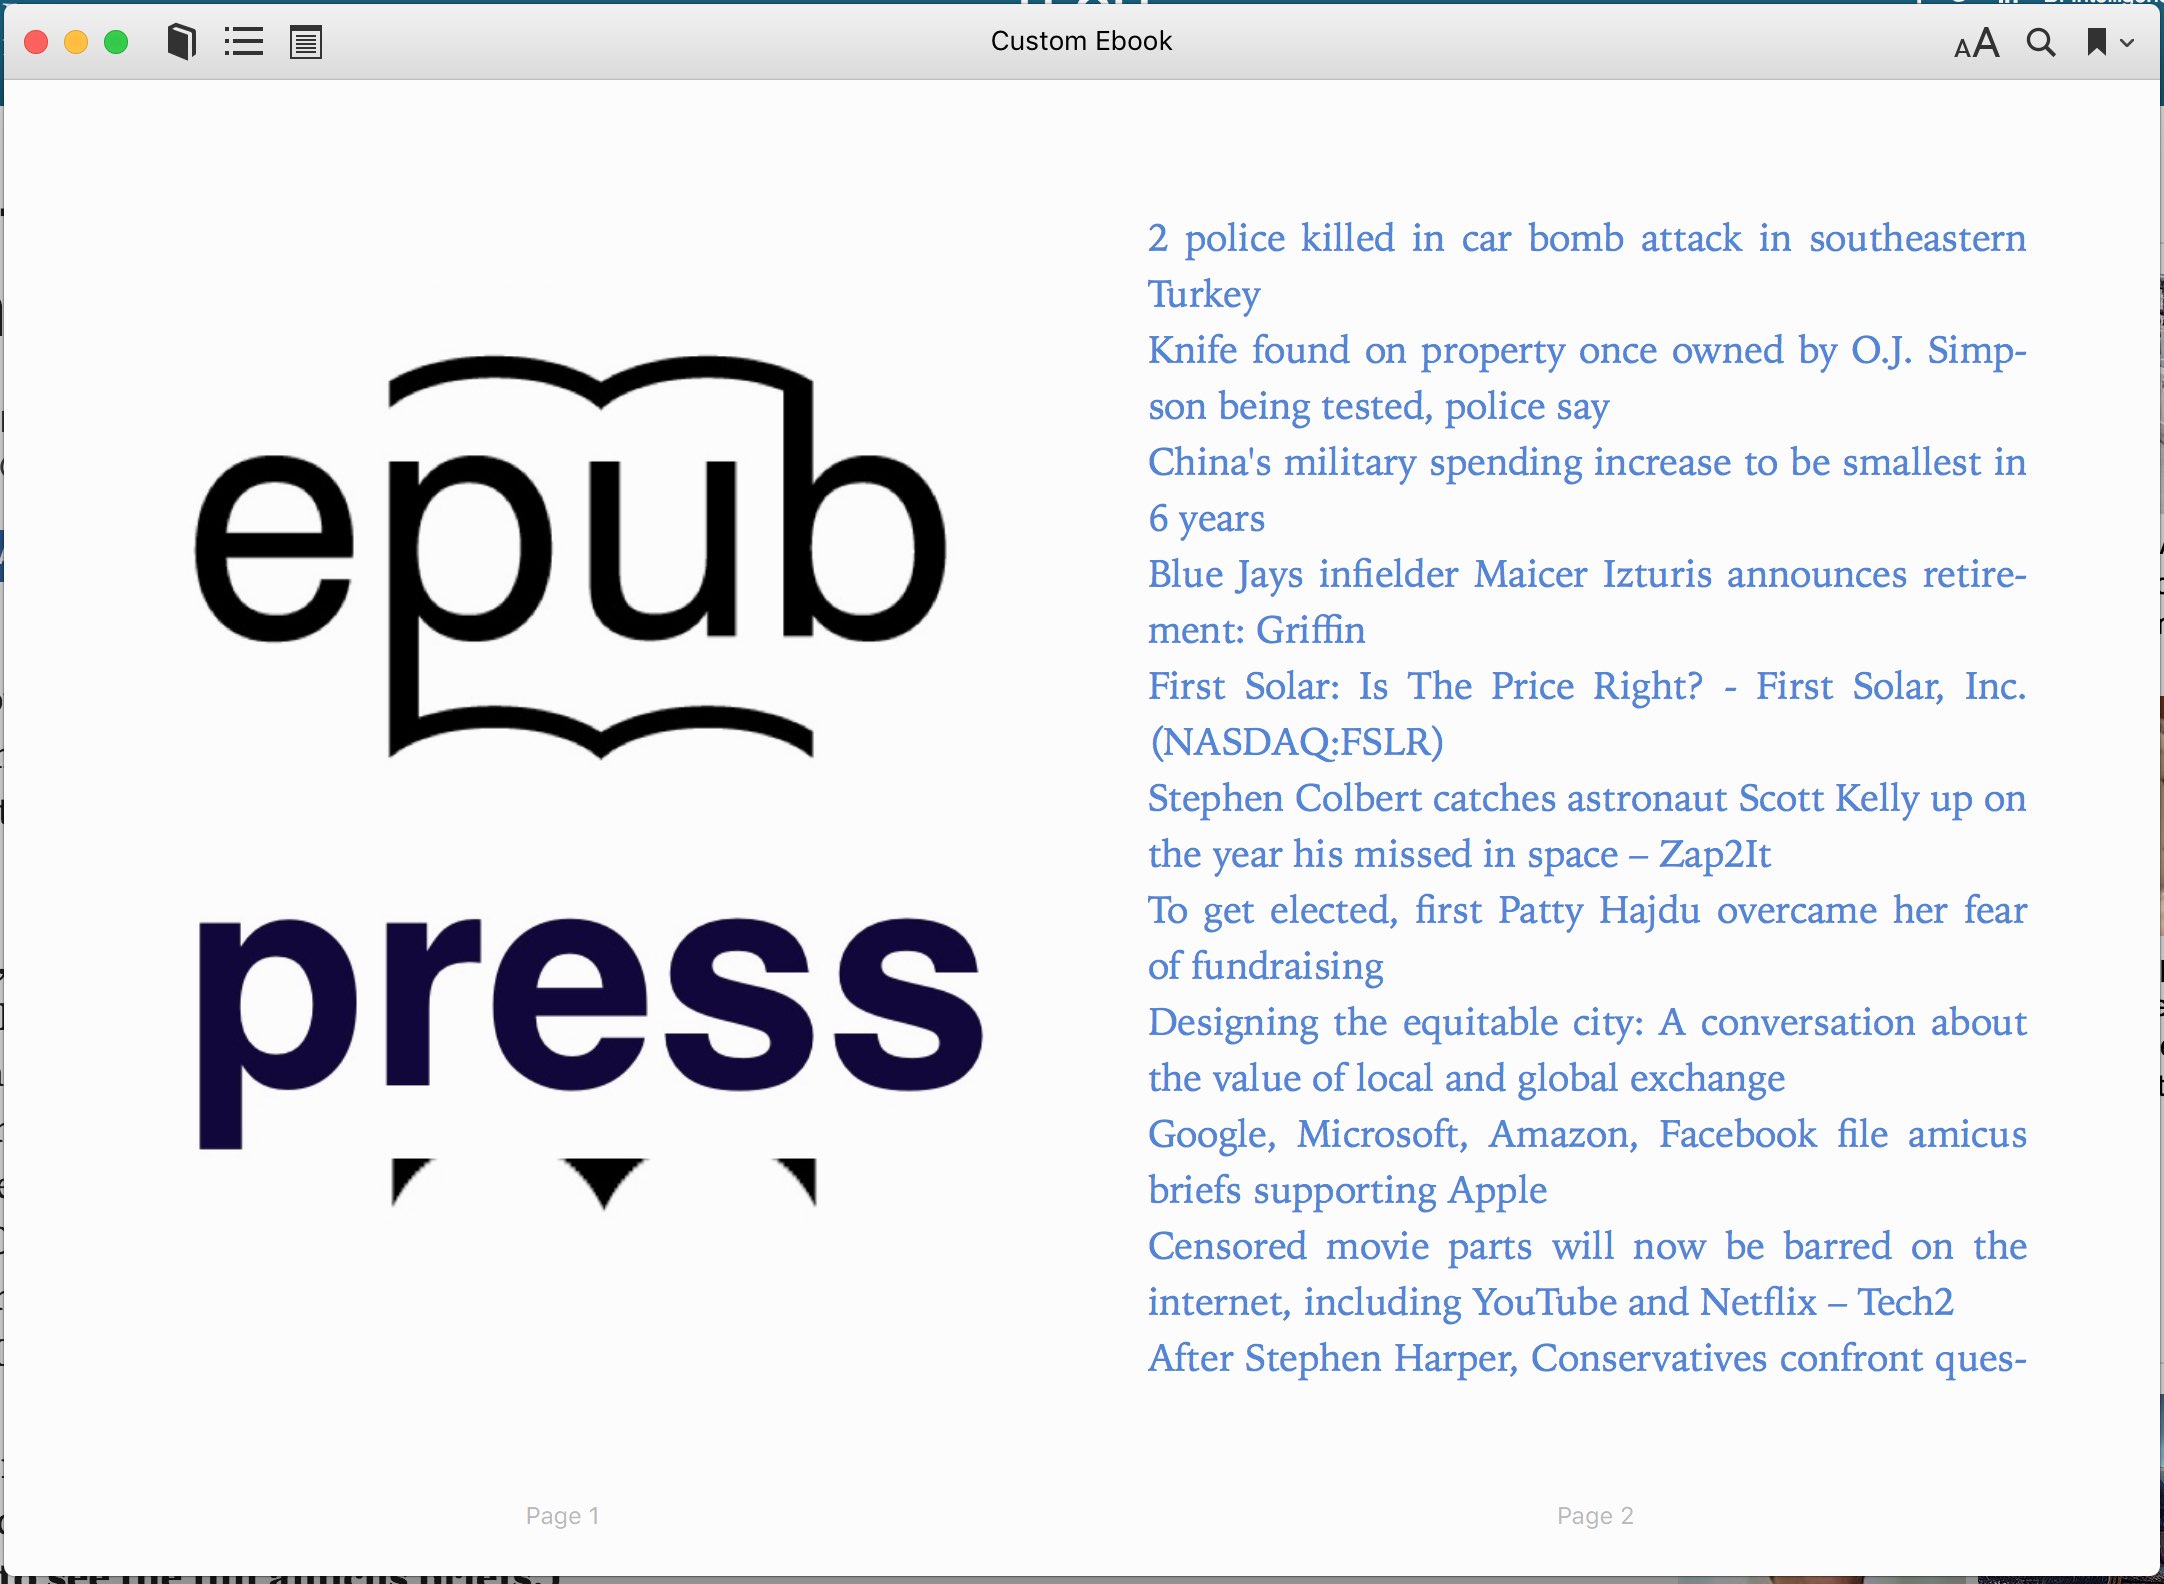The width and height of the screenshot is (2164, 1584).
Task: Click the yellow minimize window button
Action: (76, 42)
